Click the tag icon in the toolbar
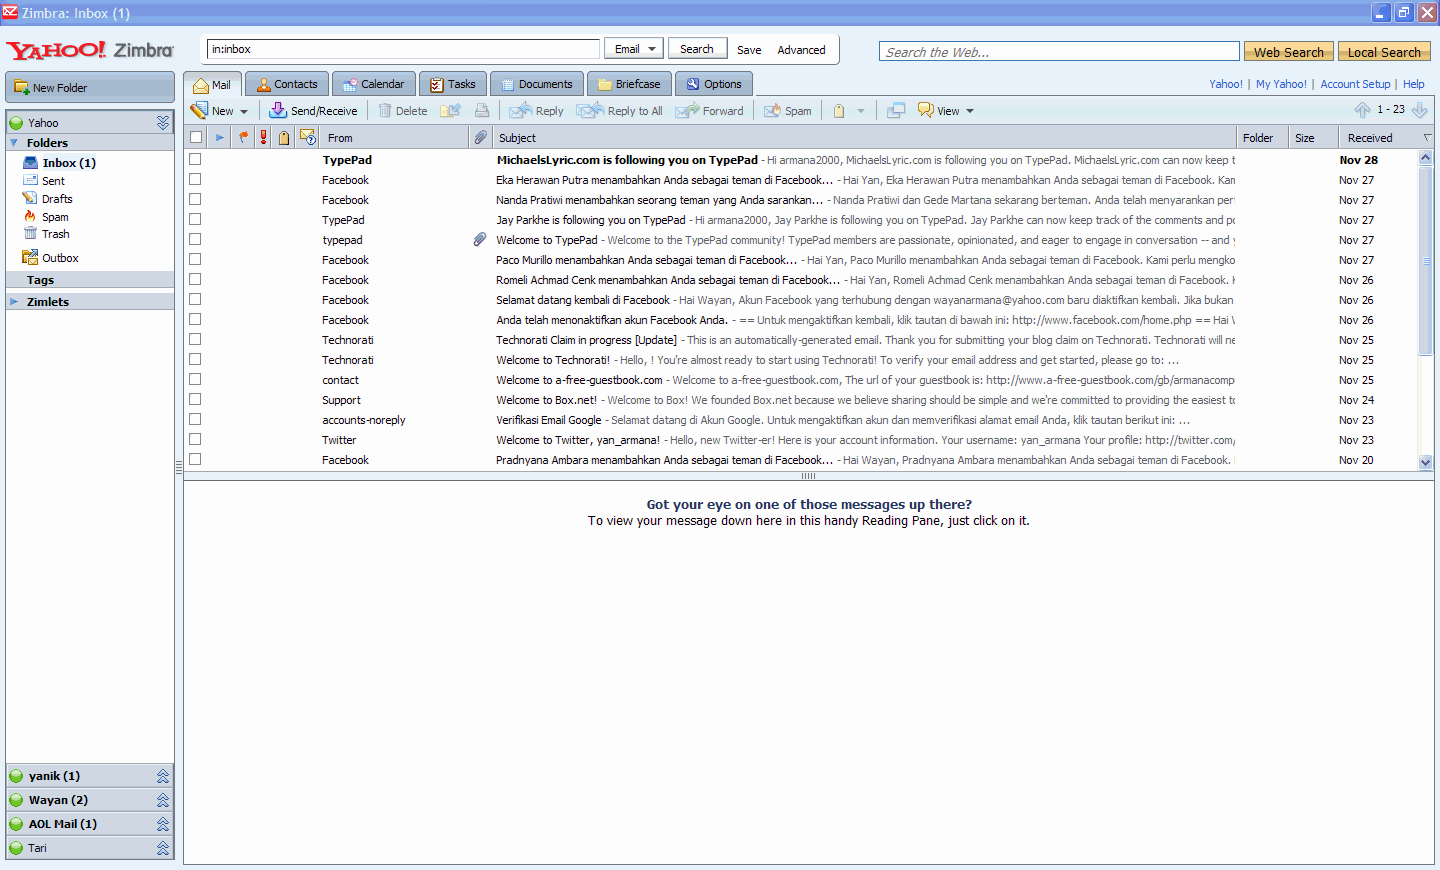1440x870 pixels. click(x=839, y=110)
